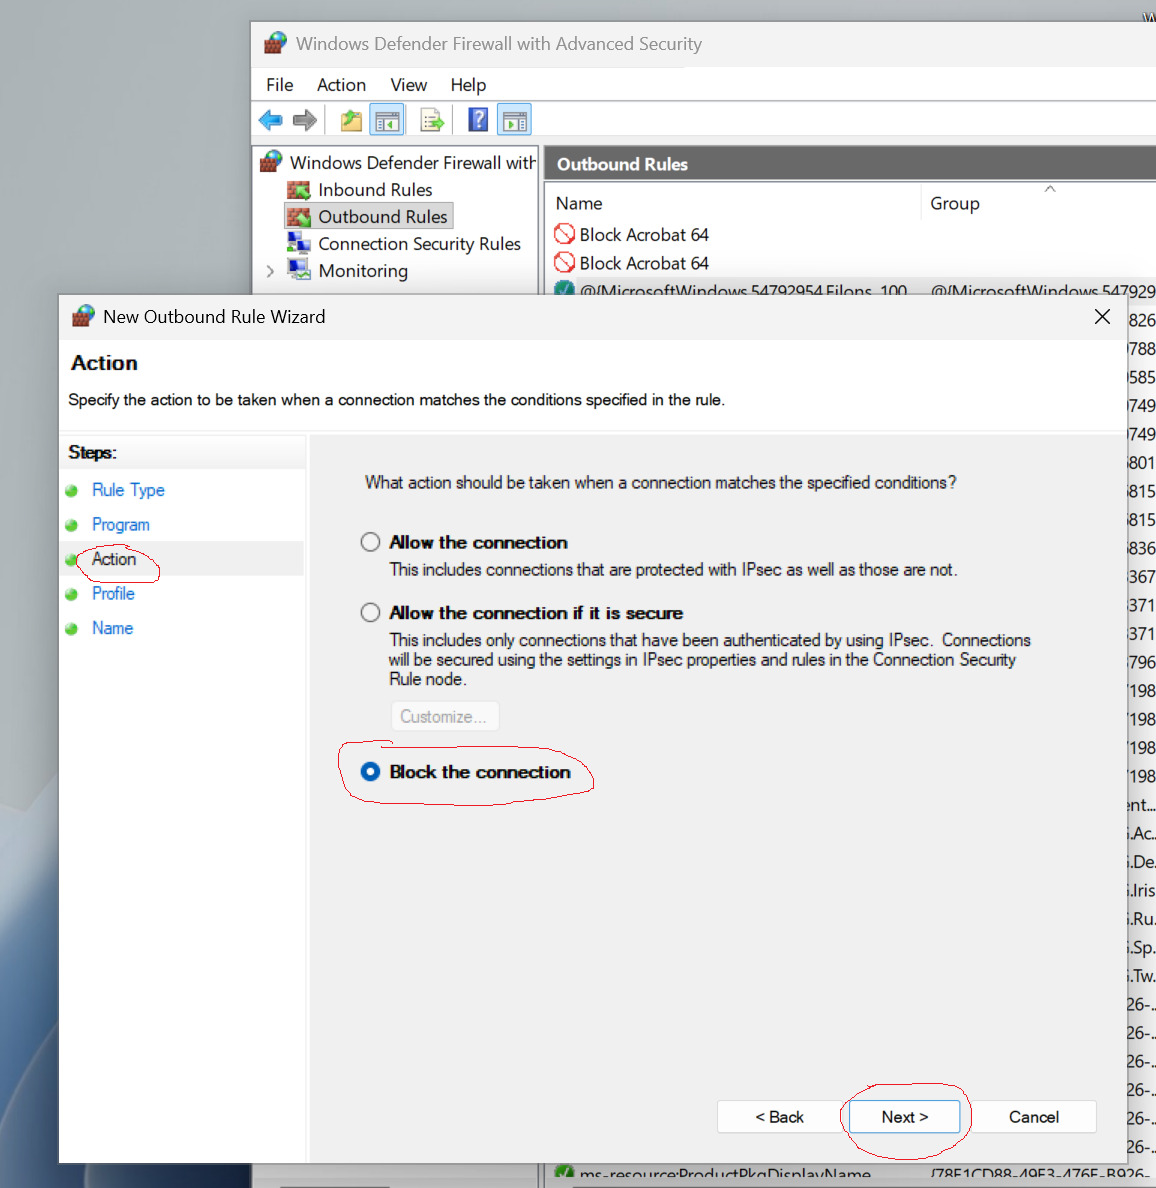Click the Inbound Rules icon in tree
The height and width of the screenshot is (1188, 1156).
pos(298,189)
